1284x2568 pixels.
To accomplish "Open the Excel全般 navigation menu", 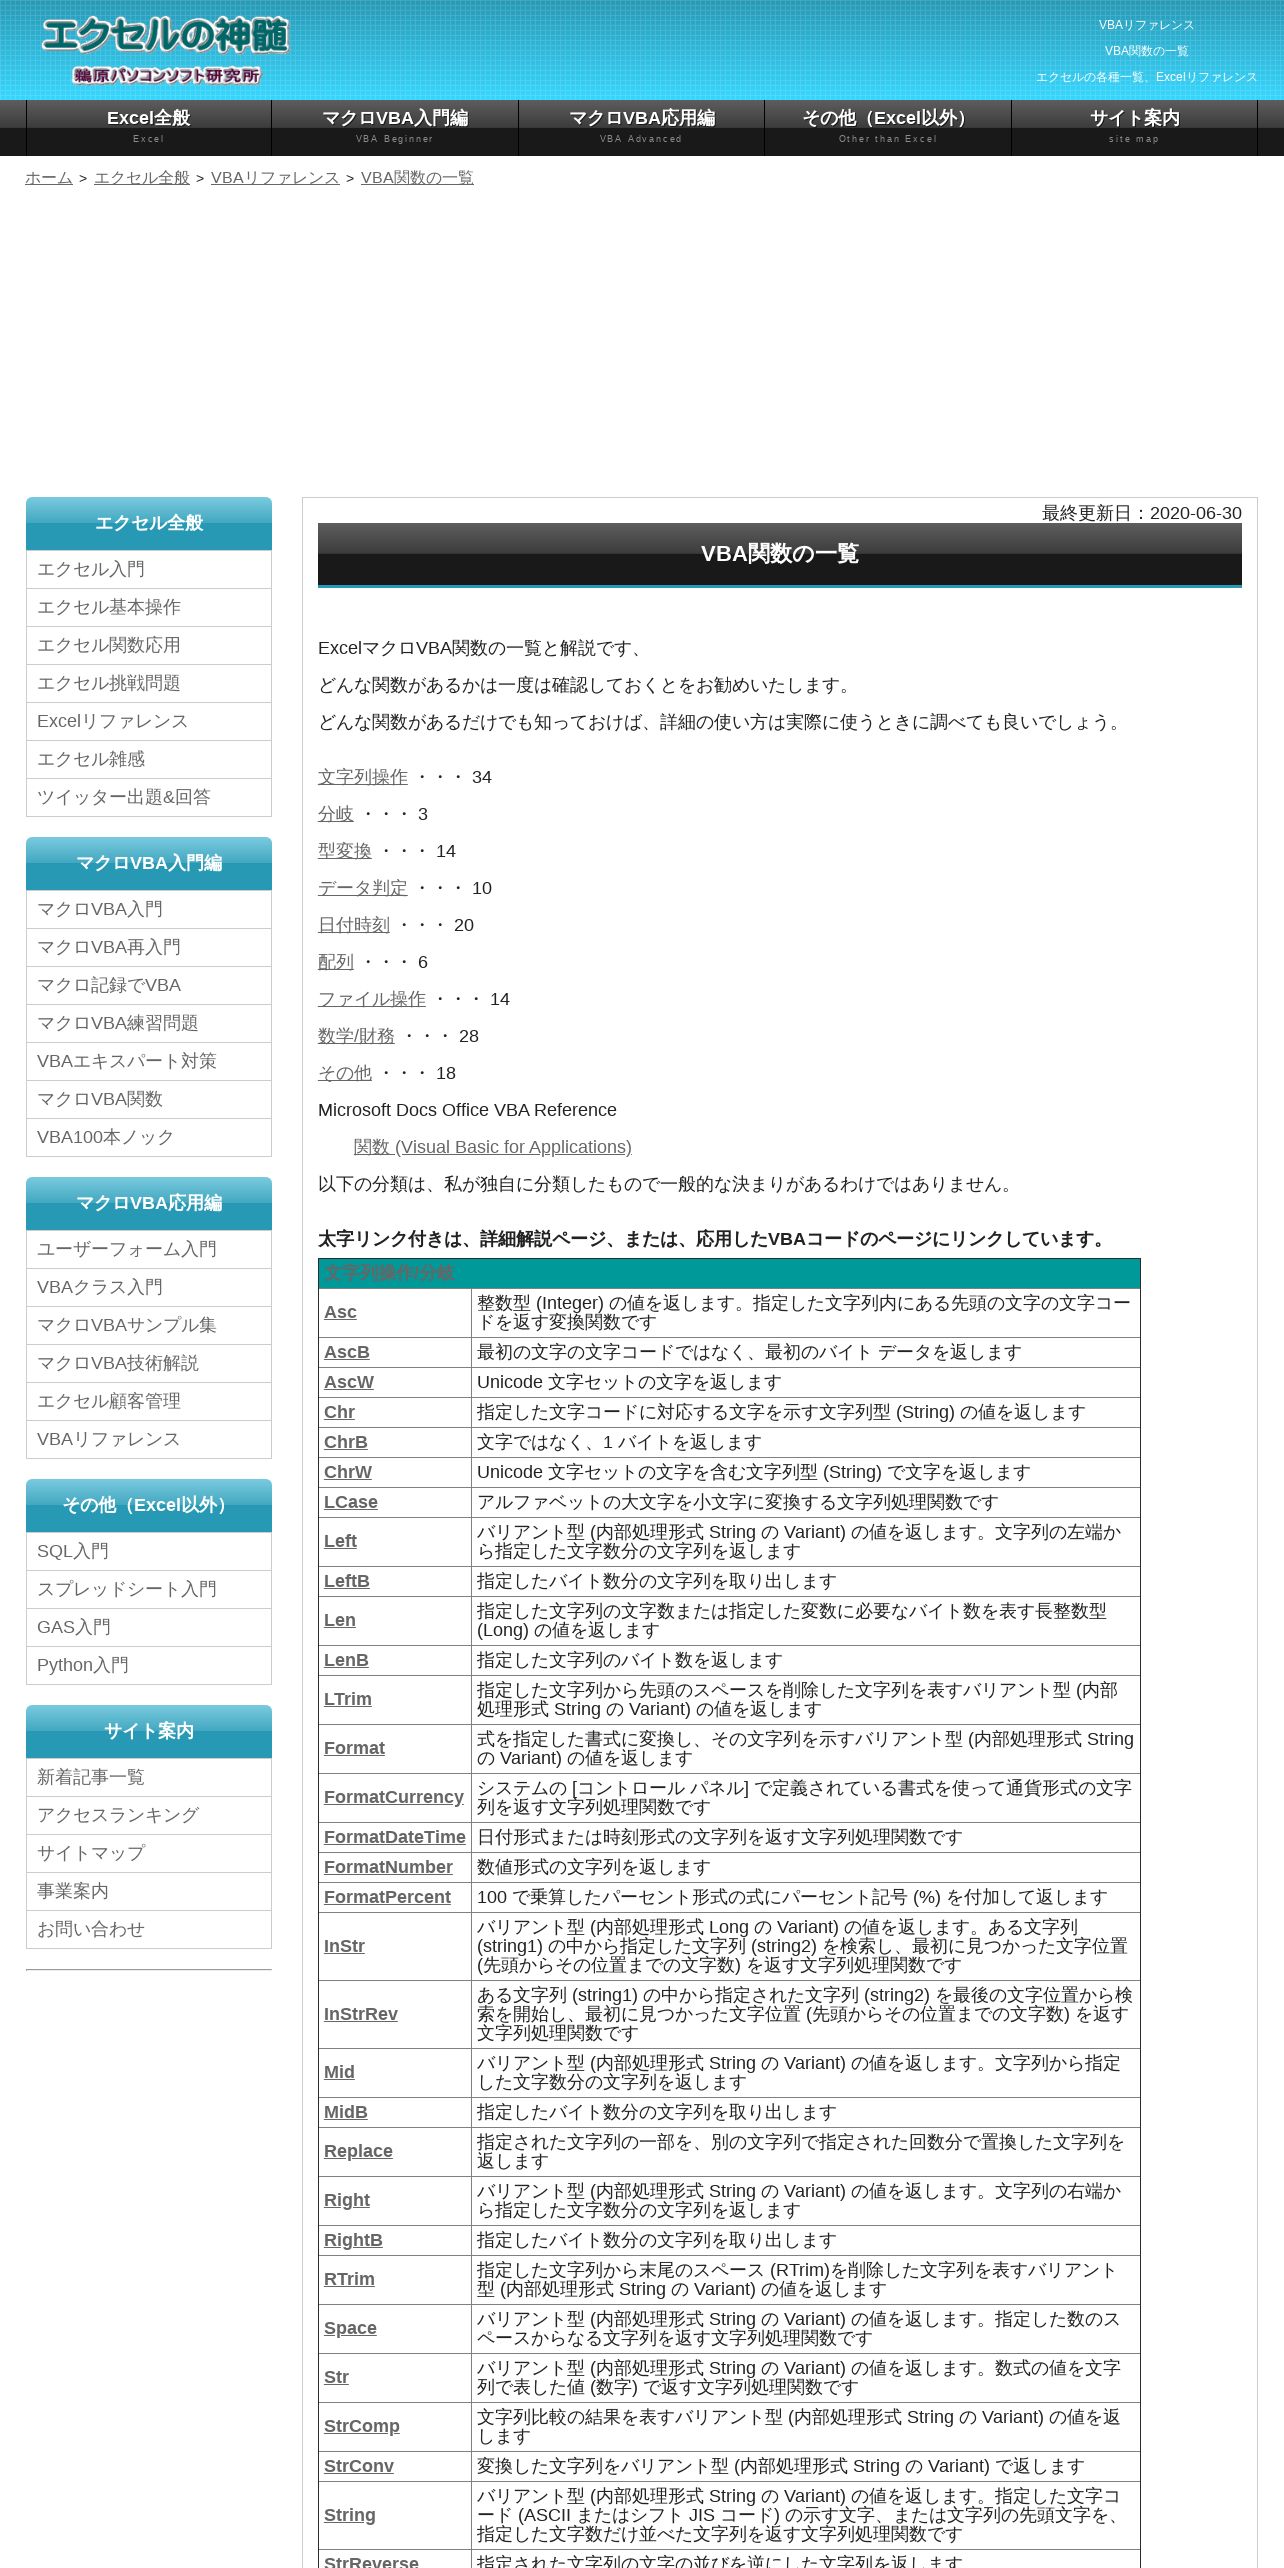I will (x=149, y=127).
